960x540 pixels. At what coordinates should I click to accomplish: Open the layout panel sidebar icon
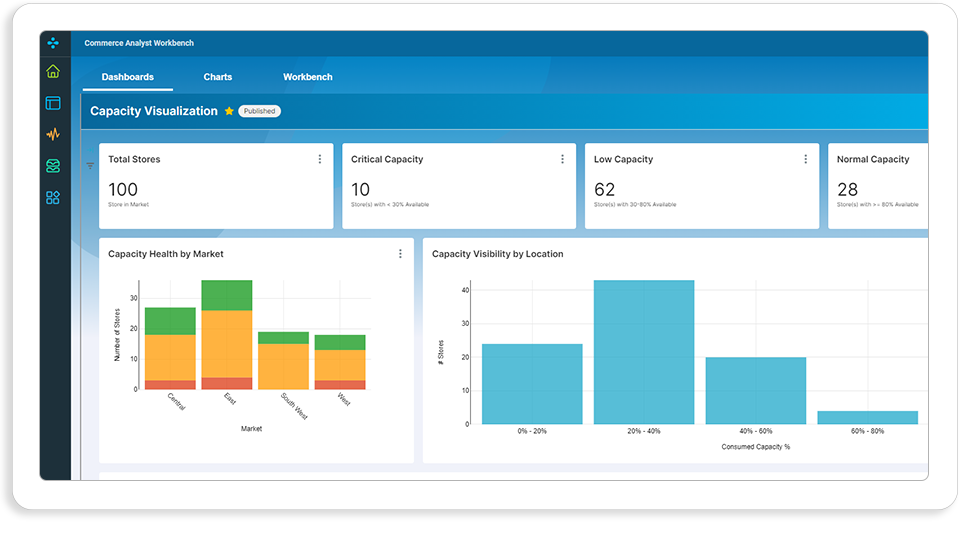(x=53, y=103)
